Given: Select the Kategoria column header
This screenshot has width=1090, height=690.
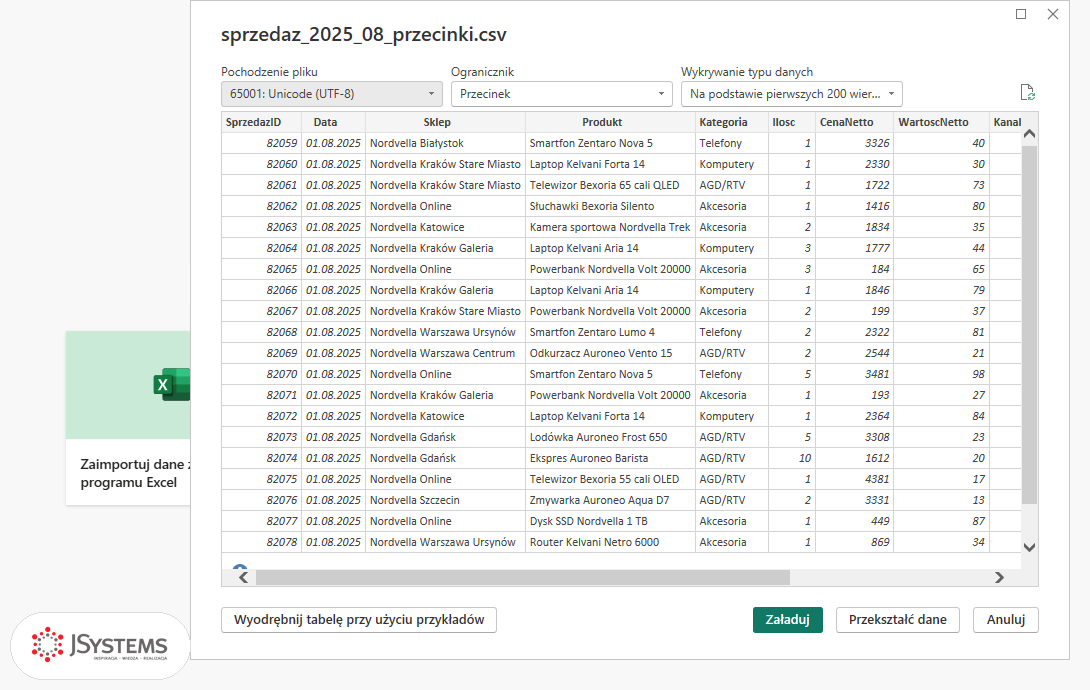Looking at the screenshot, I should click(731, 122).
